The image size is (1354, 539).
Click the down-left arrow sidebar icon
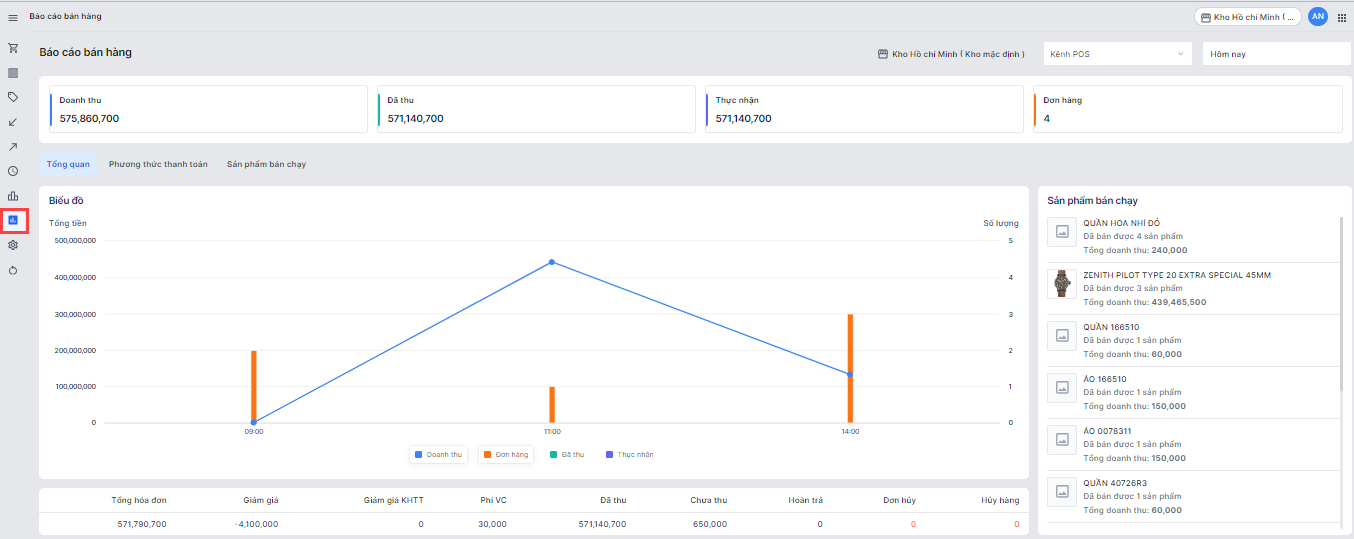tap(13, 122)
